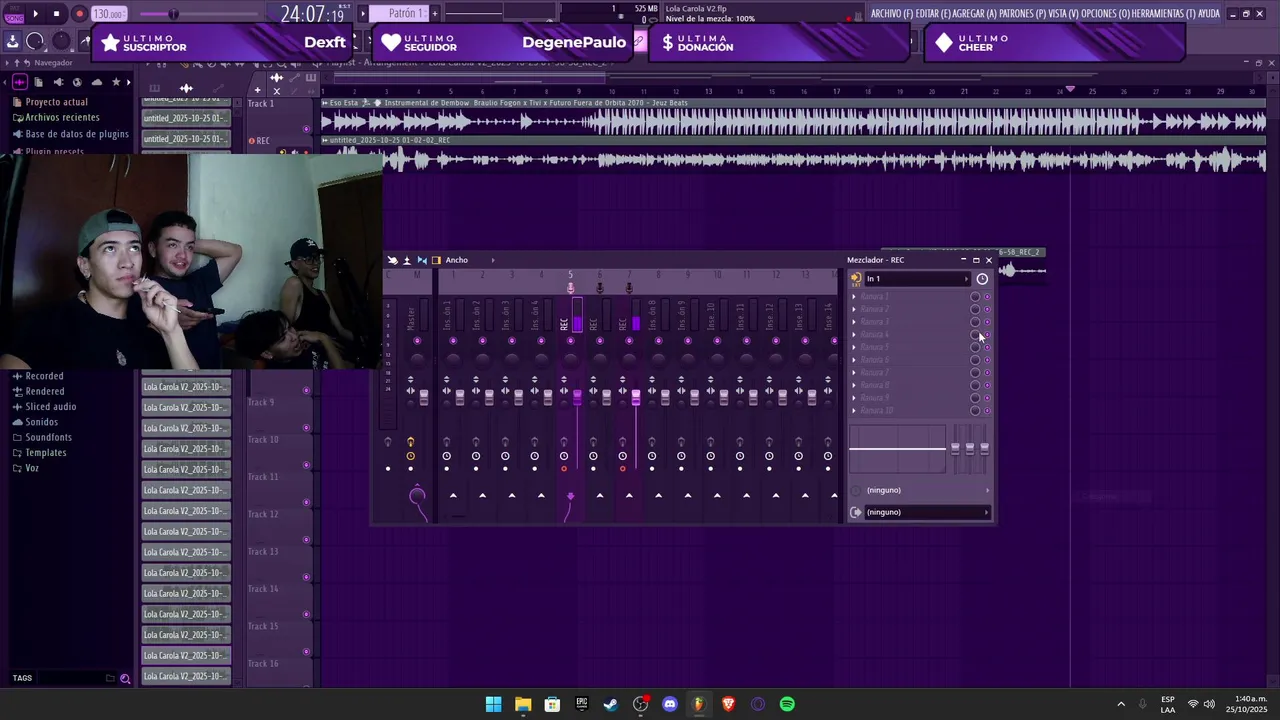1280x720 pixels.
Task: Select the browser globe tab icon
Action: pyautogui.click(x=77, y=82)
